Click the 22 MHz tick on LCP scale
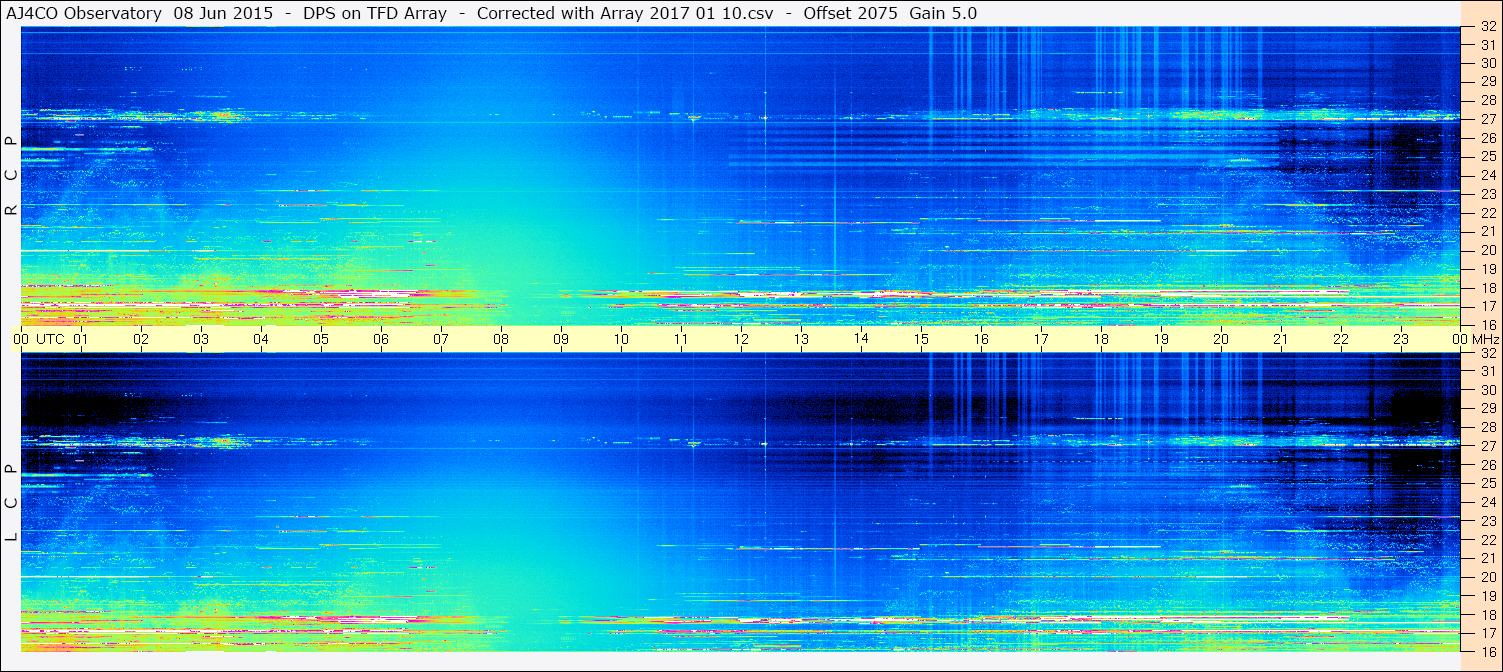The width and height of the screenshot is (1503, 672). (x=1487, y=540)
